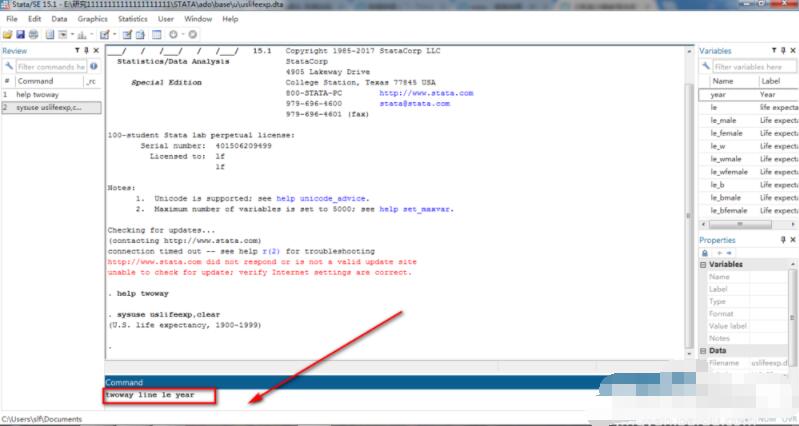Open the Graph icon dropdown arrow

coord(92,35)
